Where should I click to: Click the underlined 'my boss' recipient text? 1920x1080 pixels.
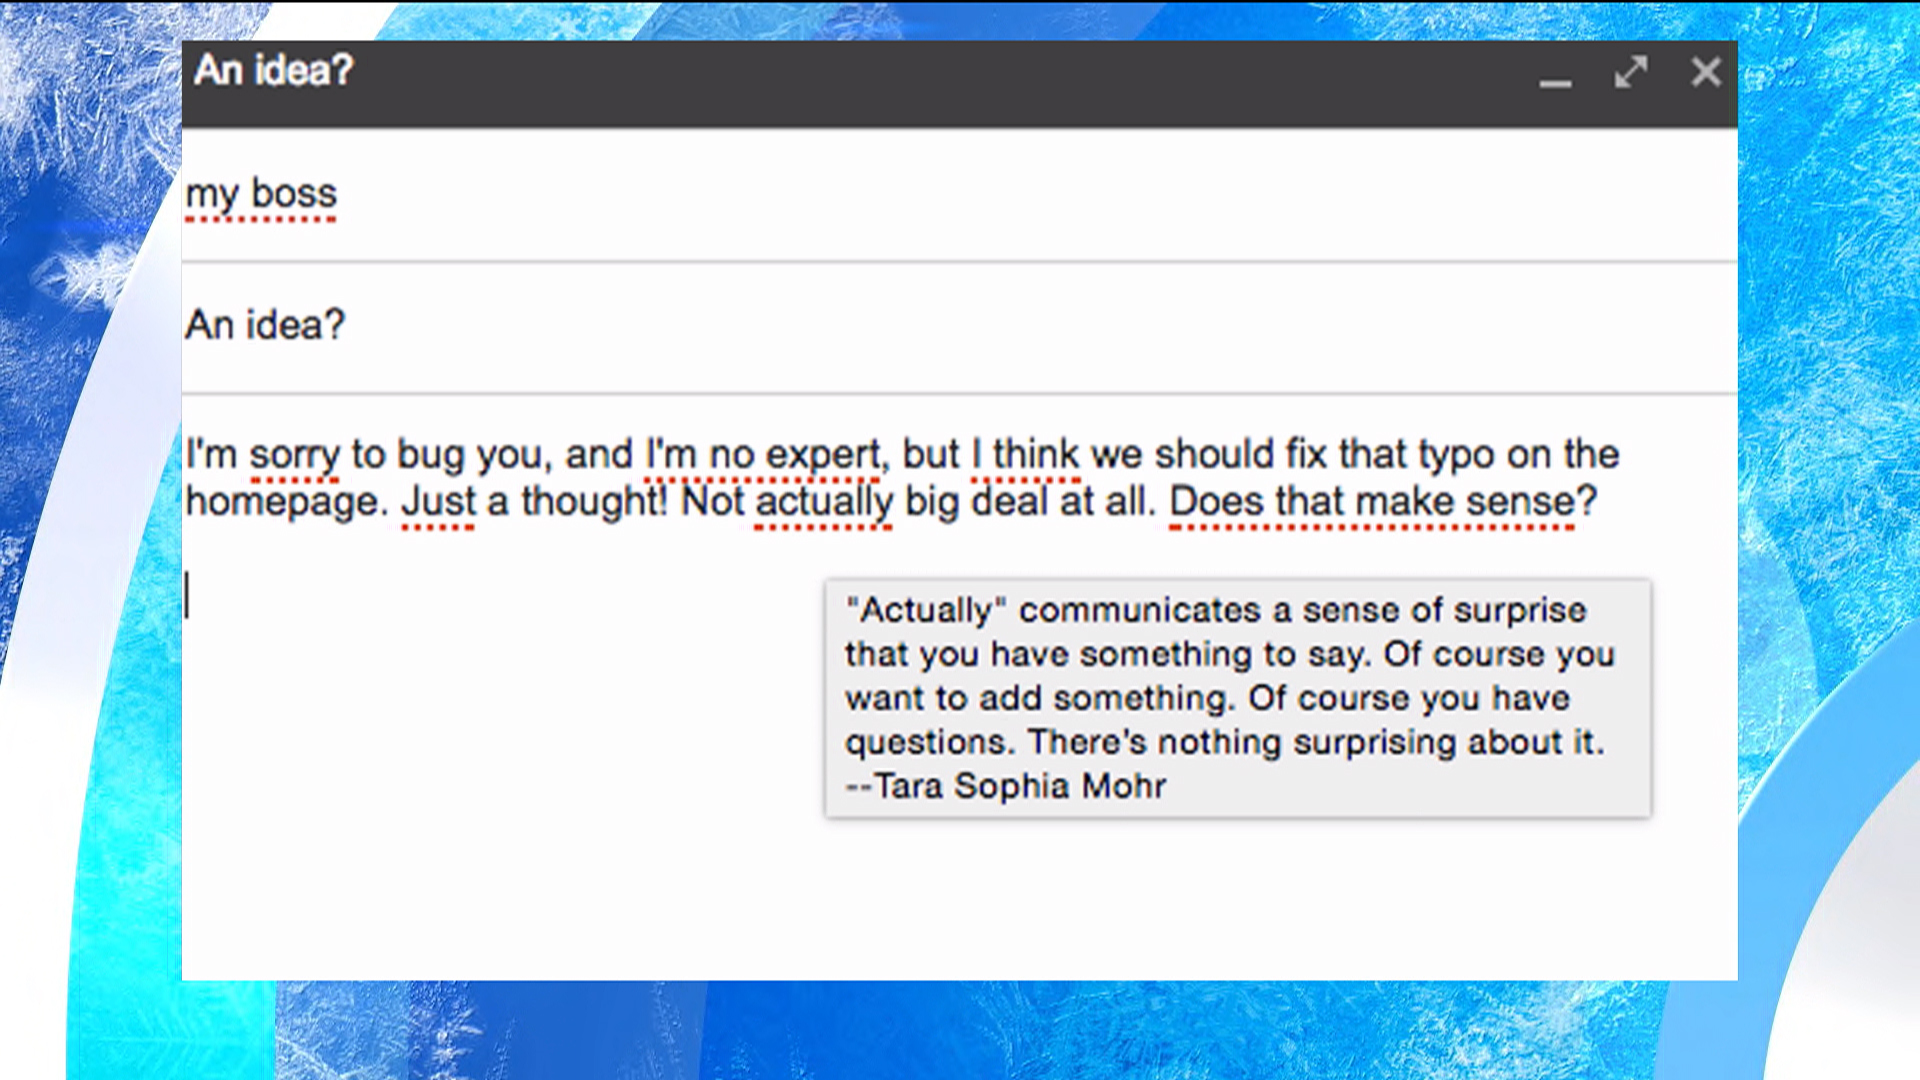click(261, 194)
